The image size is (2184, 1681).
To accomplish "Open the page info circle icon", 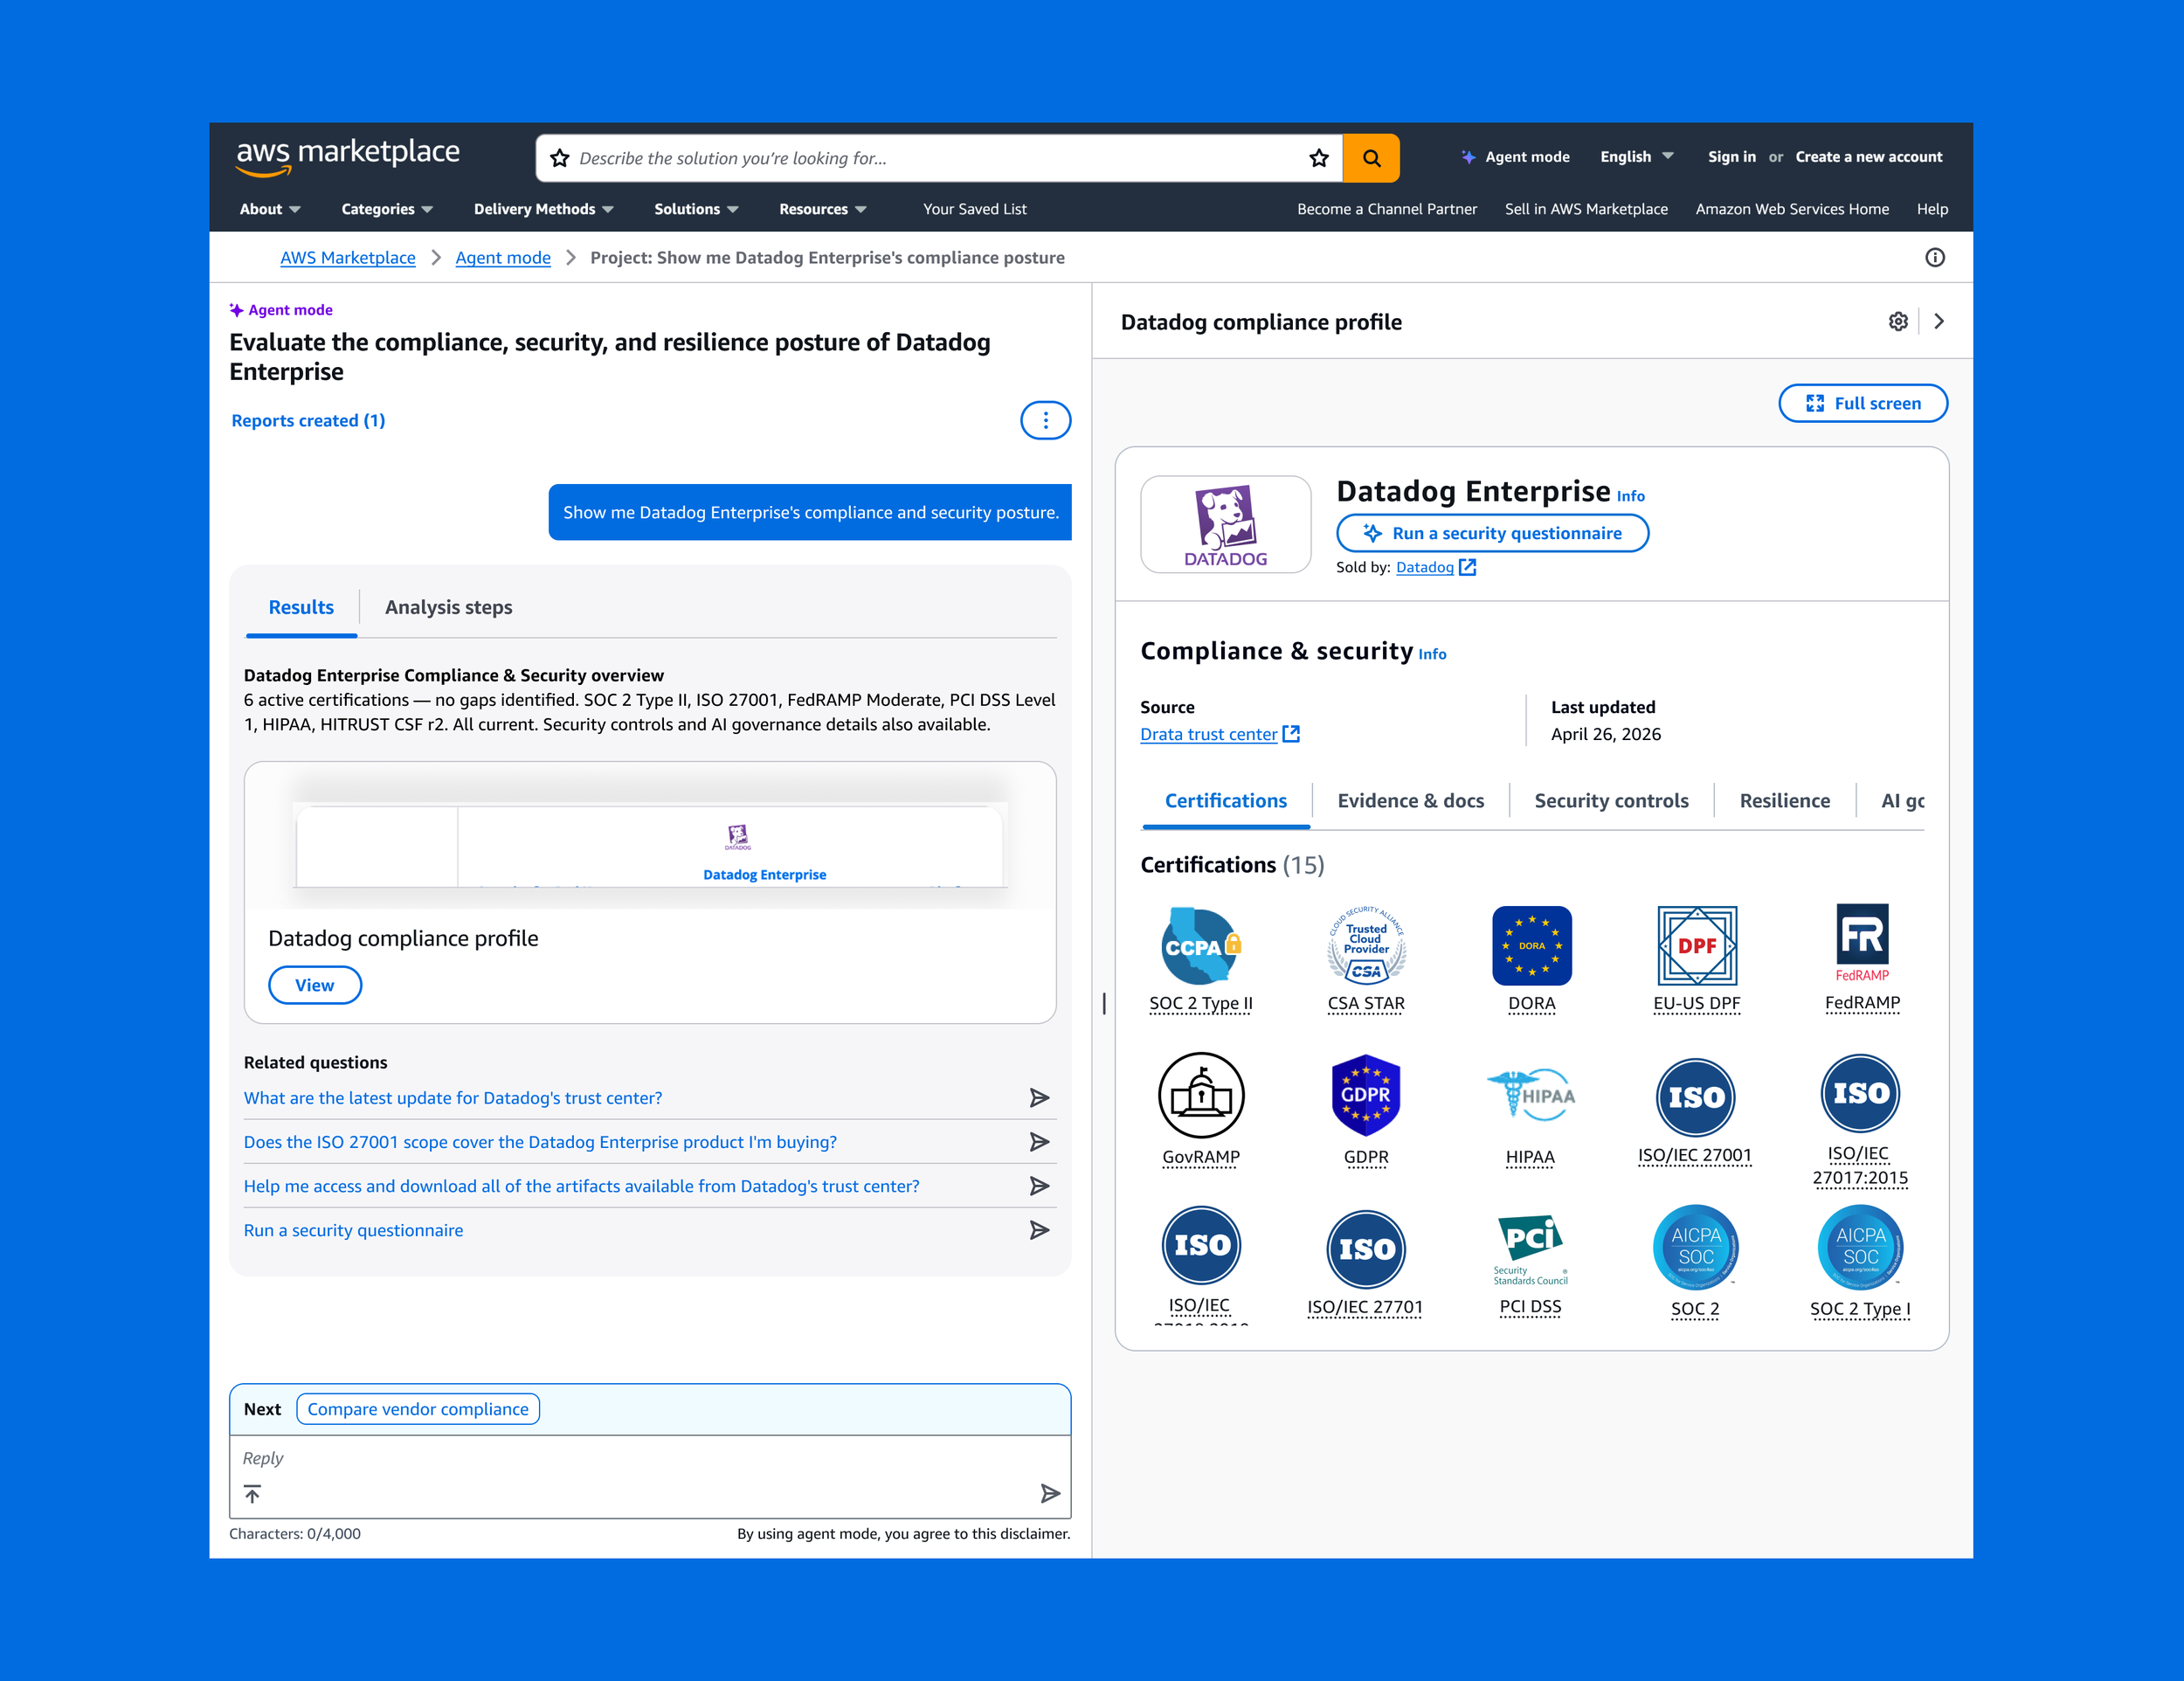I will pyautogui.click(x=1935, y=258).
